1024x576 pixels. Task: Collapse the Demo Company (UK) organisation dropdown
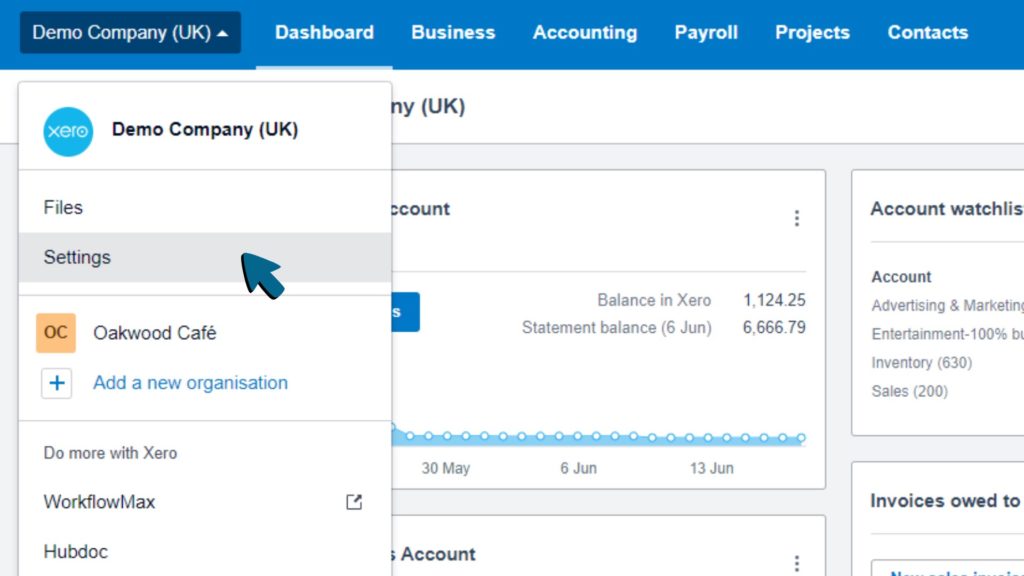tap(130, 33)
